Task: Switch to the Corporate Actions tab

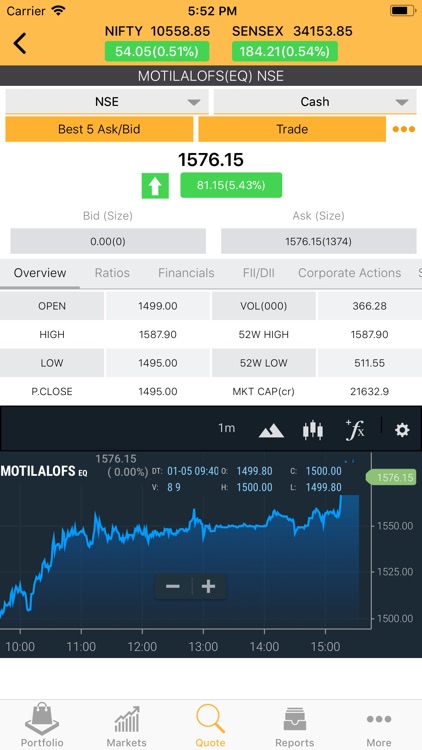Action: click(349, 273)
